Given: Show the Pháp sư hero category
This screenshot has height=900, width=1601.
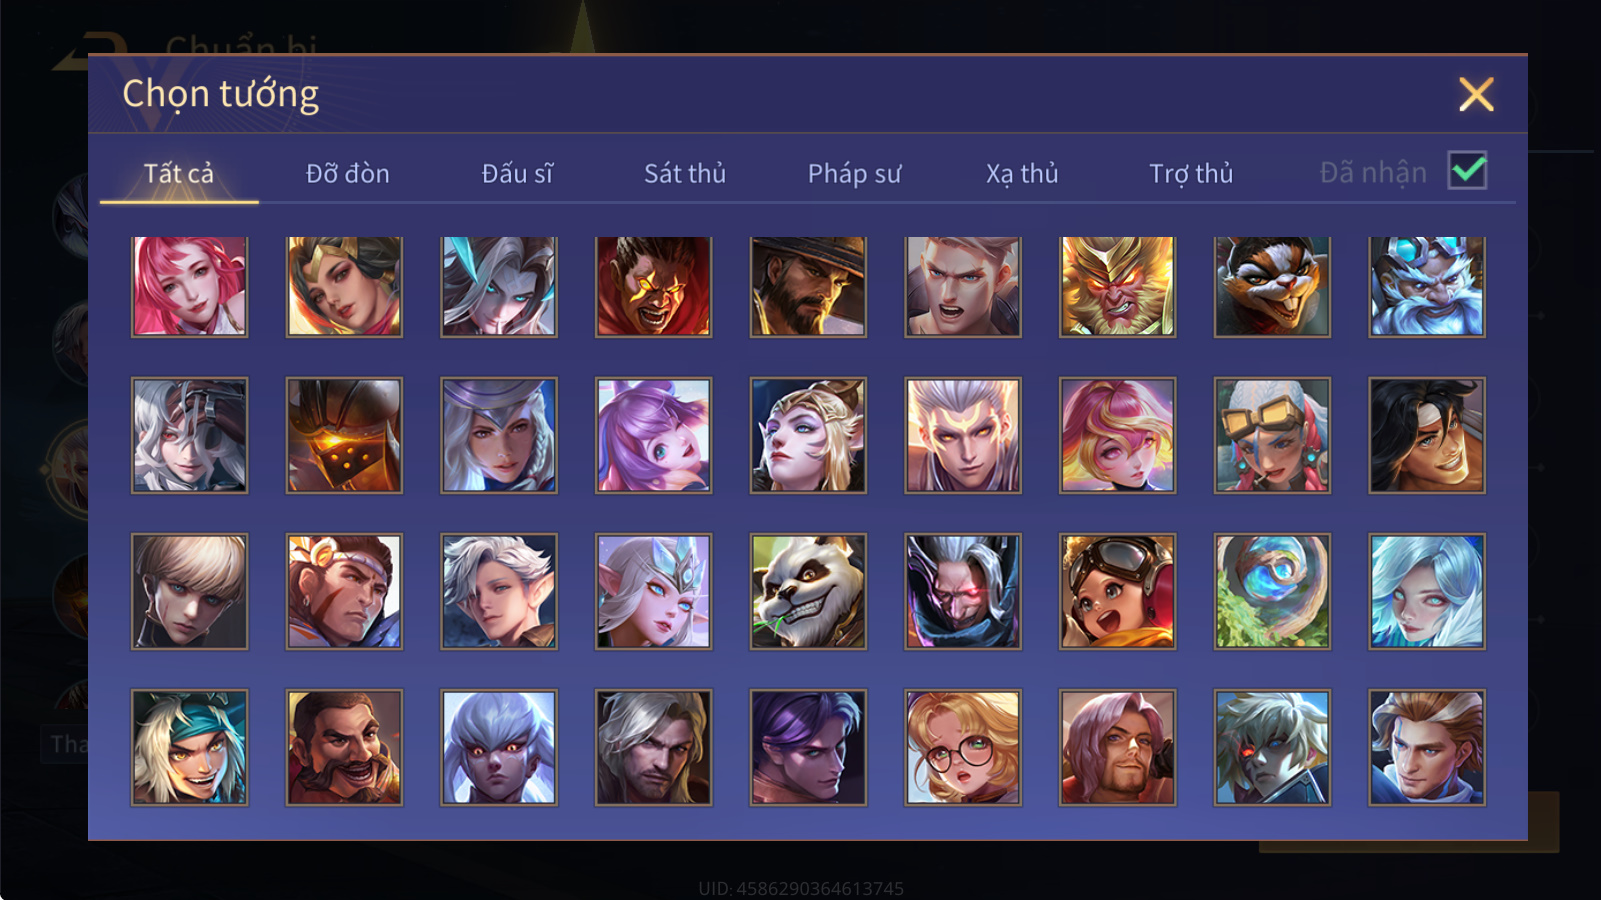Looking at the screenshot, I should (x=854, y=174).
